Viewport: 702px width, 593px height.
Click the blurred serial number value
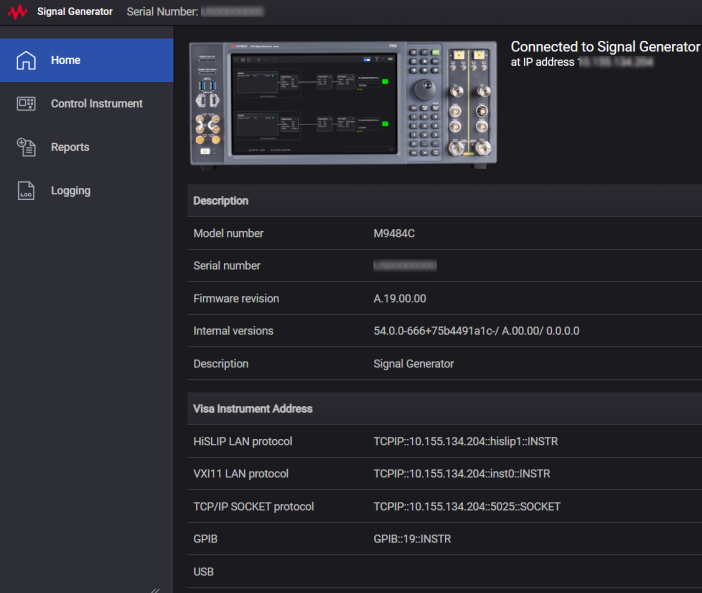405,265
